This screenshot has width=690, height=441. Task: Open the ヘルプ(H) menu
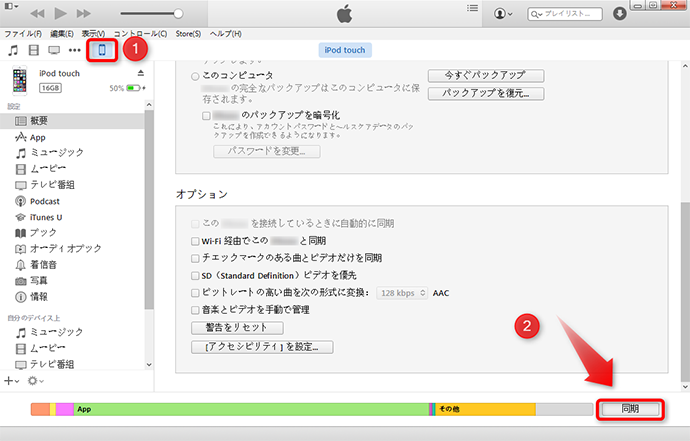coord(225,34)
